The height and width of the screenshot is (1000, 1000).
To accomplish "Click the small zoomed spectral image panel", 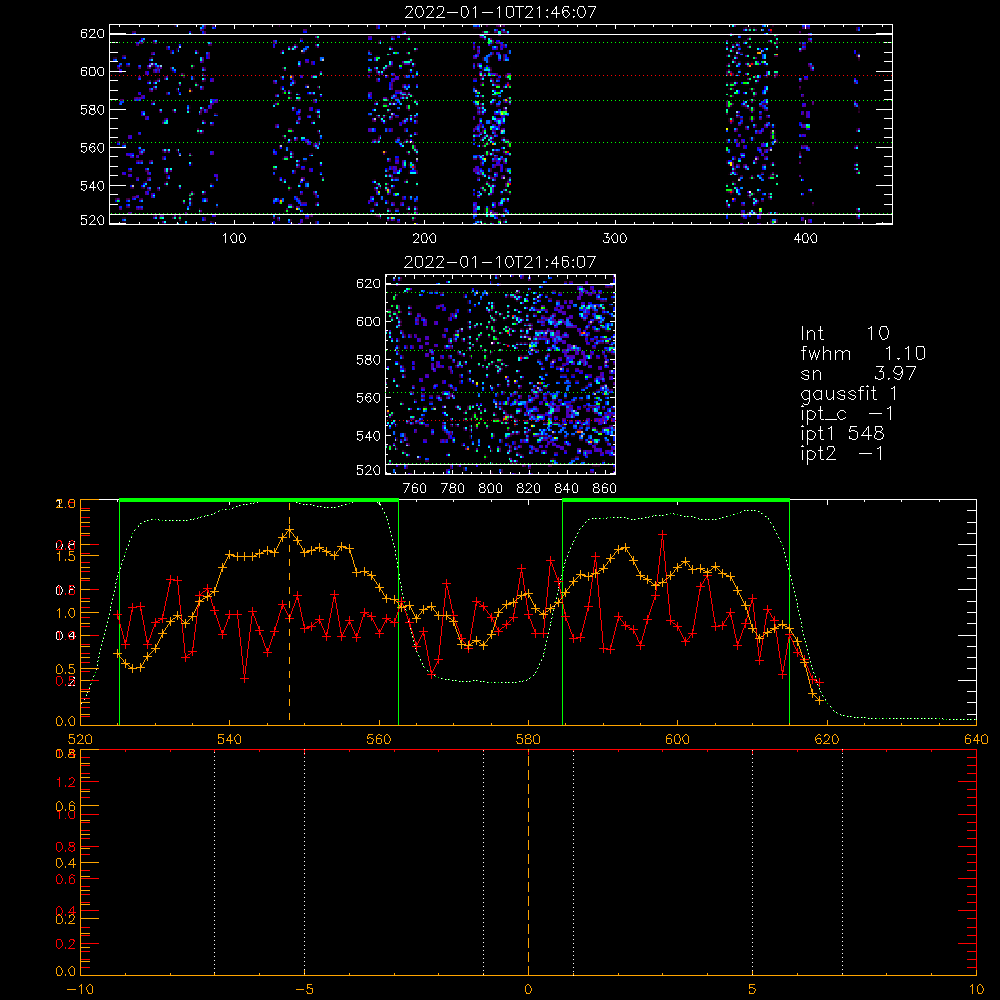I will pos(501,374).
